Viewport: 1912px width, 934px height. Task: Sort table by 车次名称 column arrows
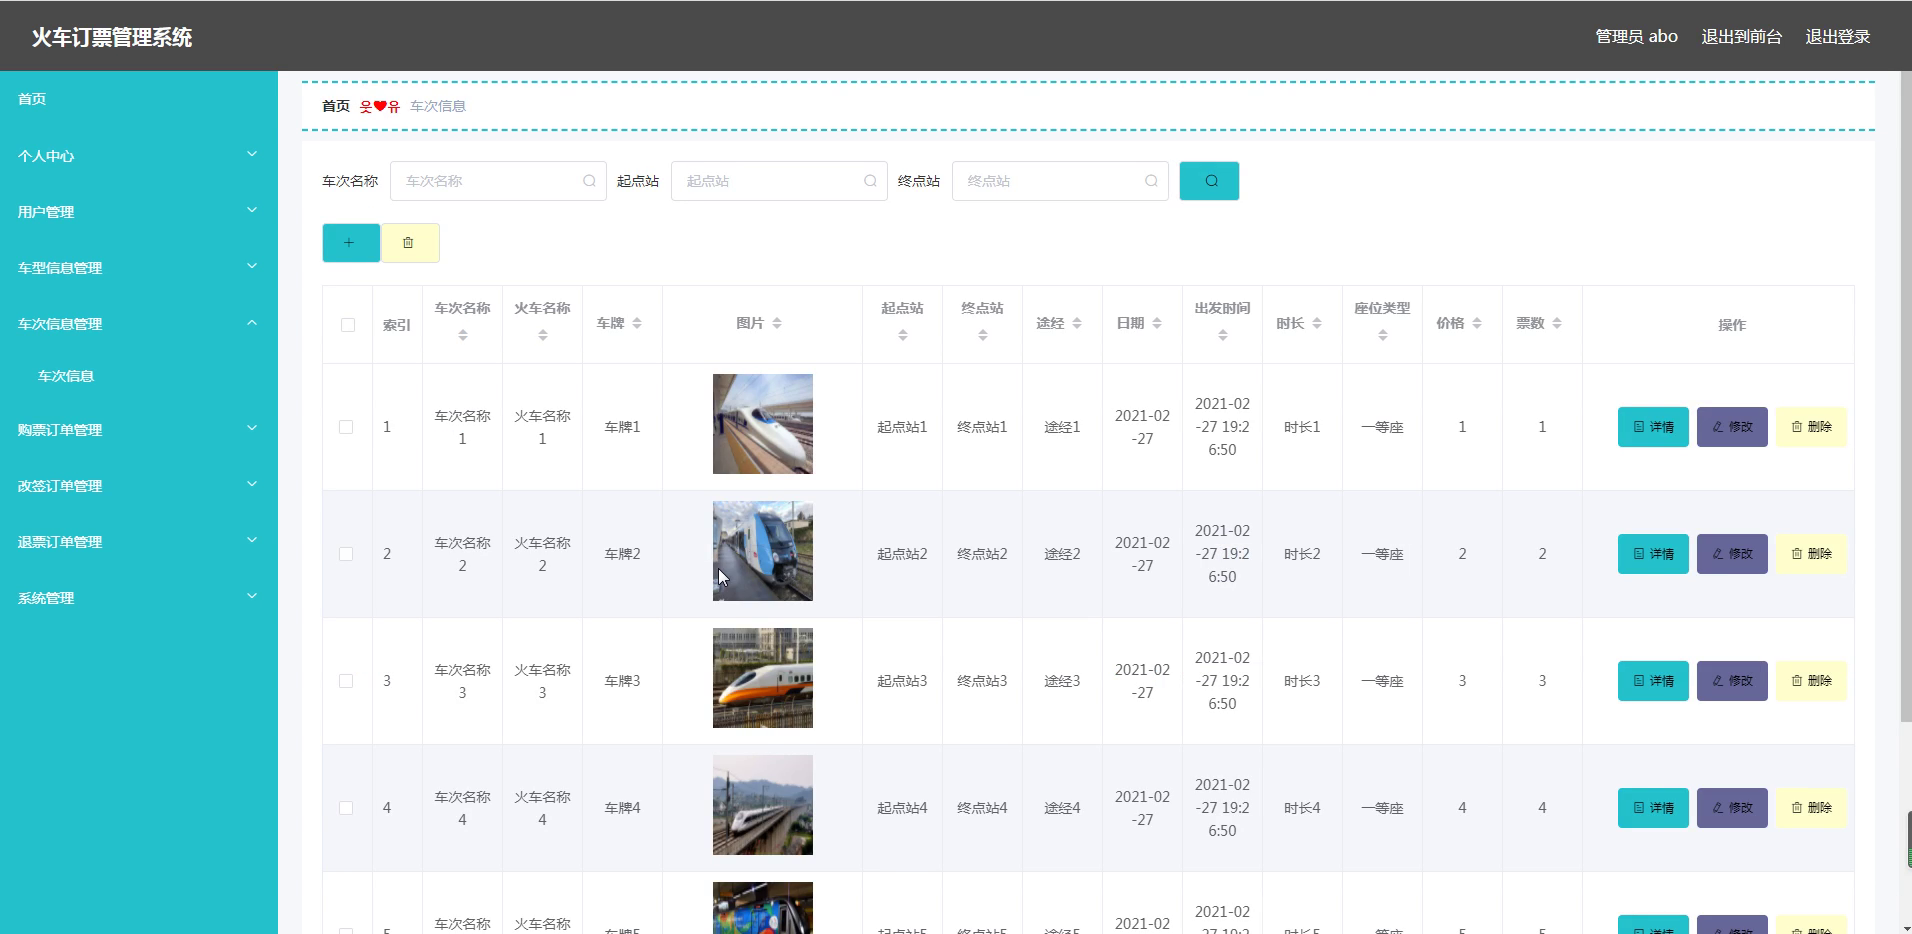462,336
